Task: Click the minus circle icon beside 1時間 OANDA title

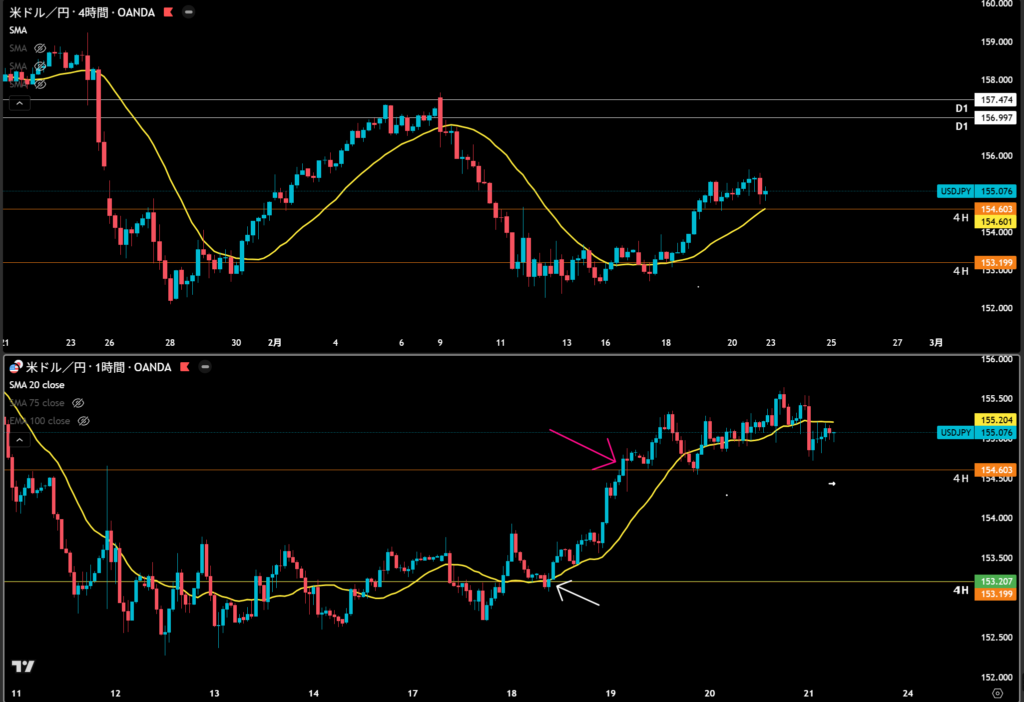Action: 205,369
